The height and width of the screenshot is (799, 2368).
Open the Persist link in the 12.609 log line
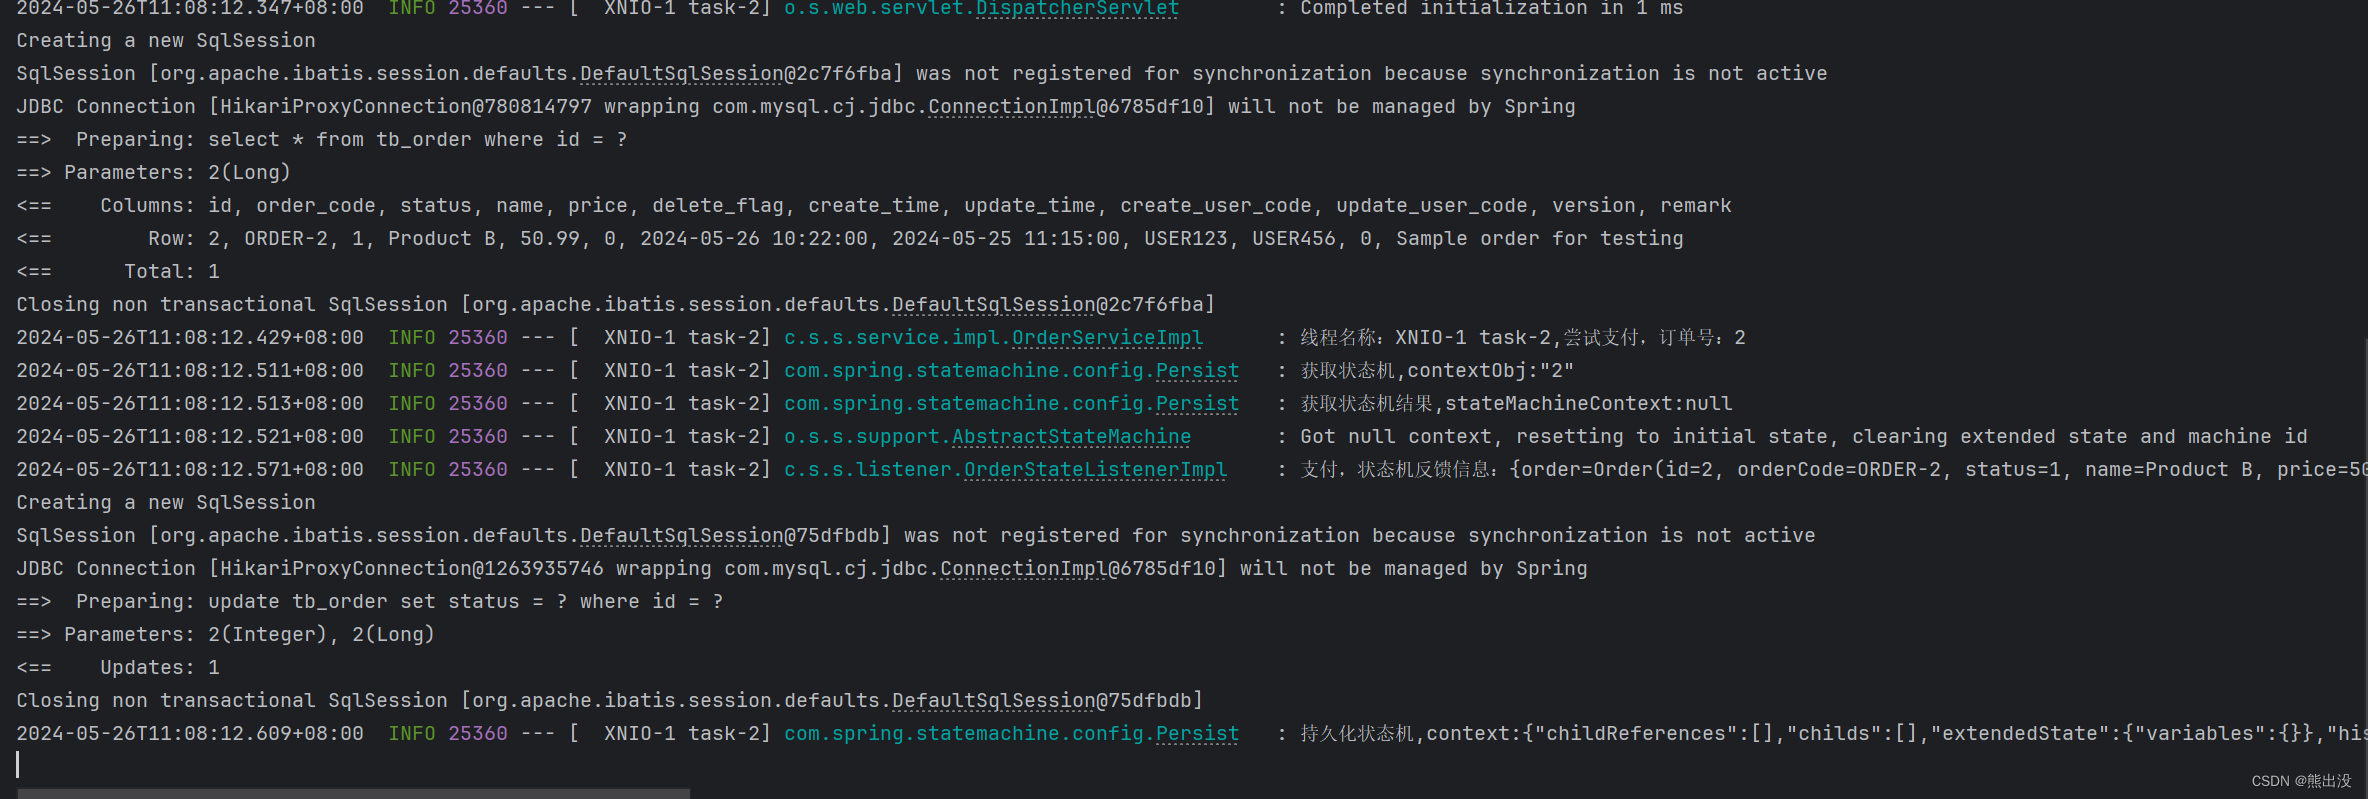1197,734
